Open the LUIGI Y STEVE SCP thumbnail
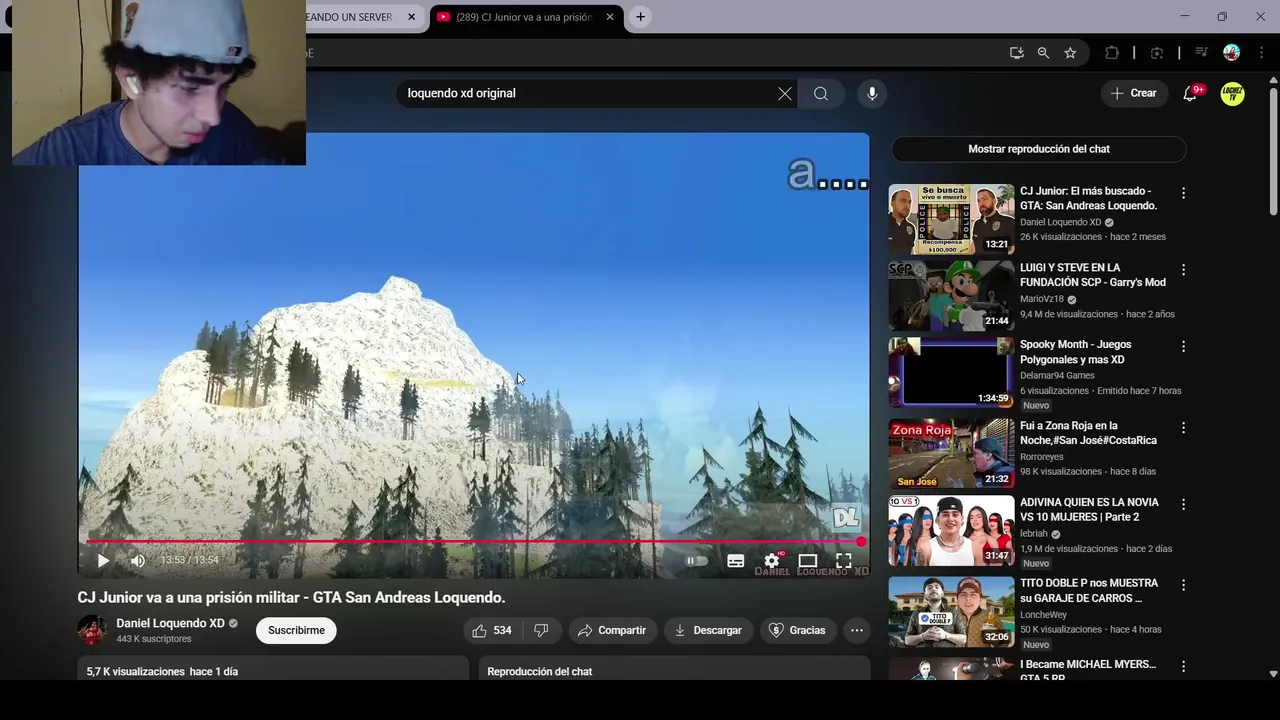The width and height of the screenshot is (1280, 720). (x=951, y=296)
